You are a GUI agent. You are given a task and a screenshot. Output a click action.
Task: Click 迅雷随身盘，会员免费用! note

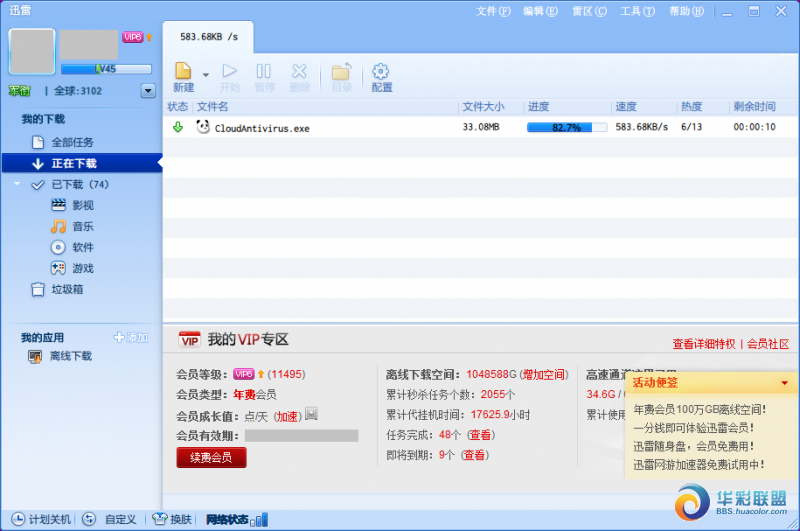coord(693,446)
